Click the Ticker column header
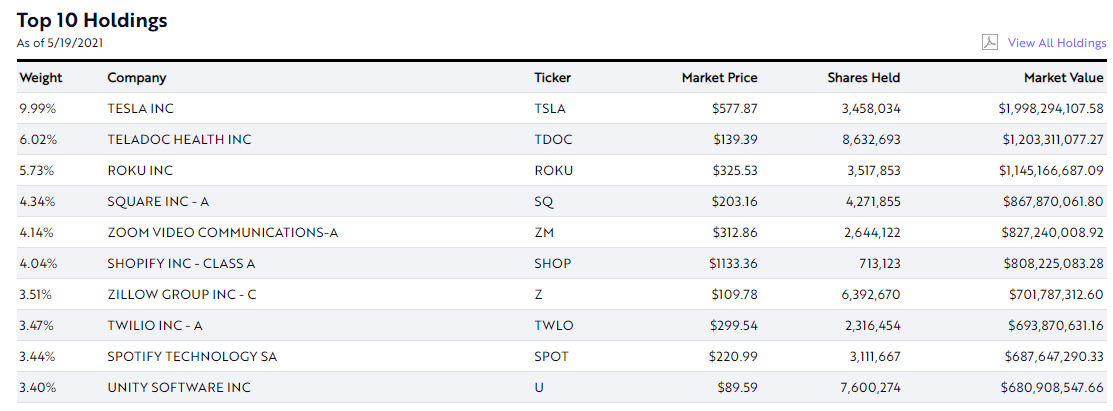Viewport: 1113px width, 411px height. [553, 78]
